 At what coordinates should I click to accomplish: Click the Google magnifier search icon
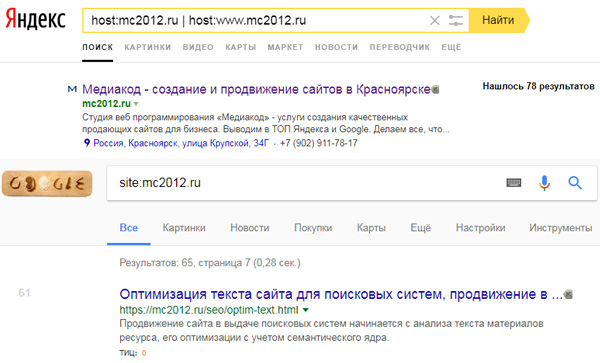tap(575, 183)
